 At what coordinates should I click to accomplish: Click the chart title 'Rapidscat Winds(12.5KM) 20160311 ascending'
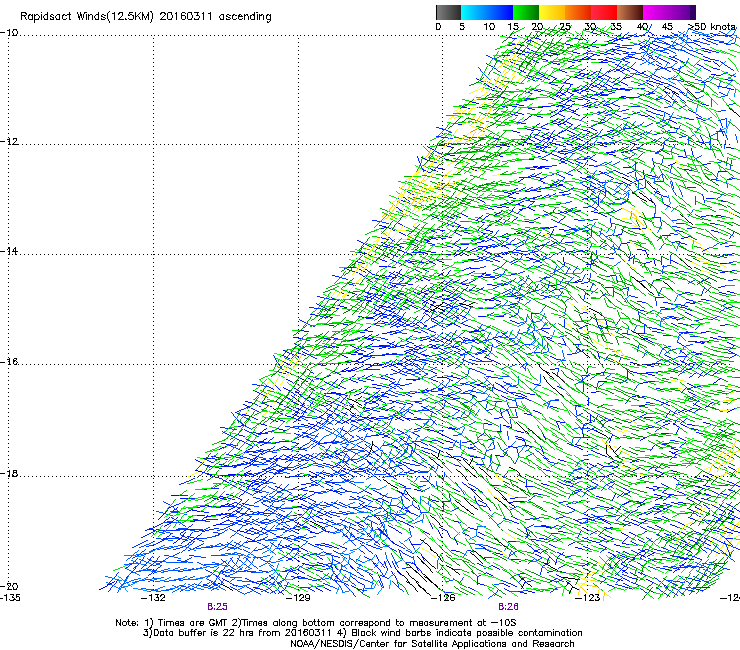(x=146, y=17)
